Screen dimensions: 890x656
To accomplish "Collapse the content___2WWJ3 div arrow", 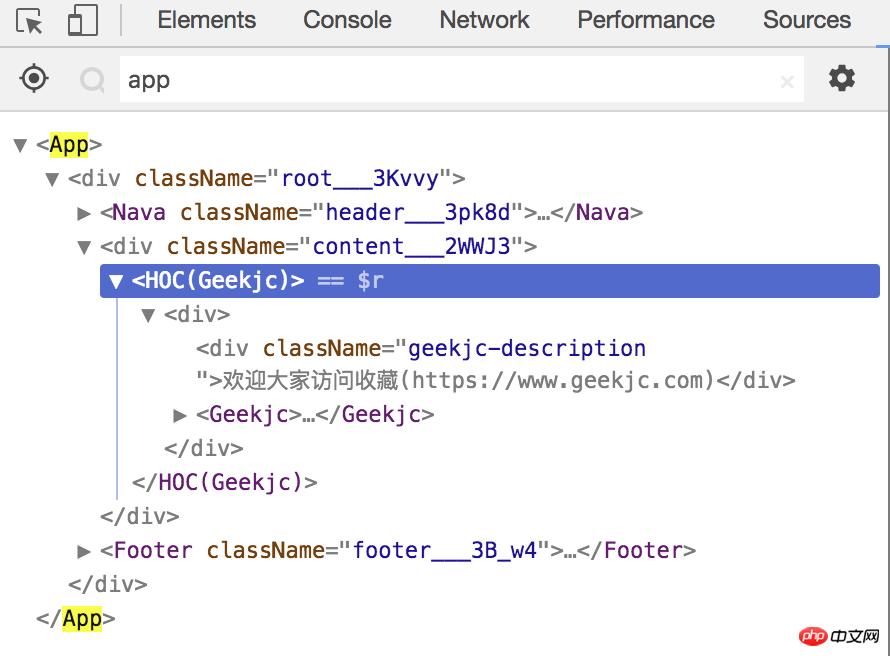I will [85, 247].
